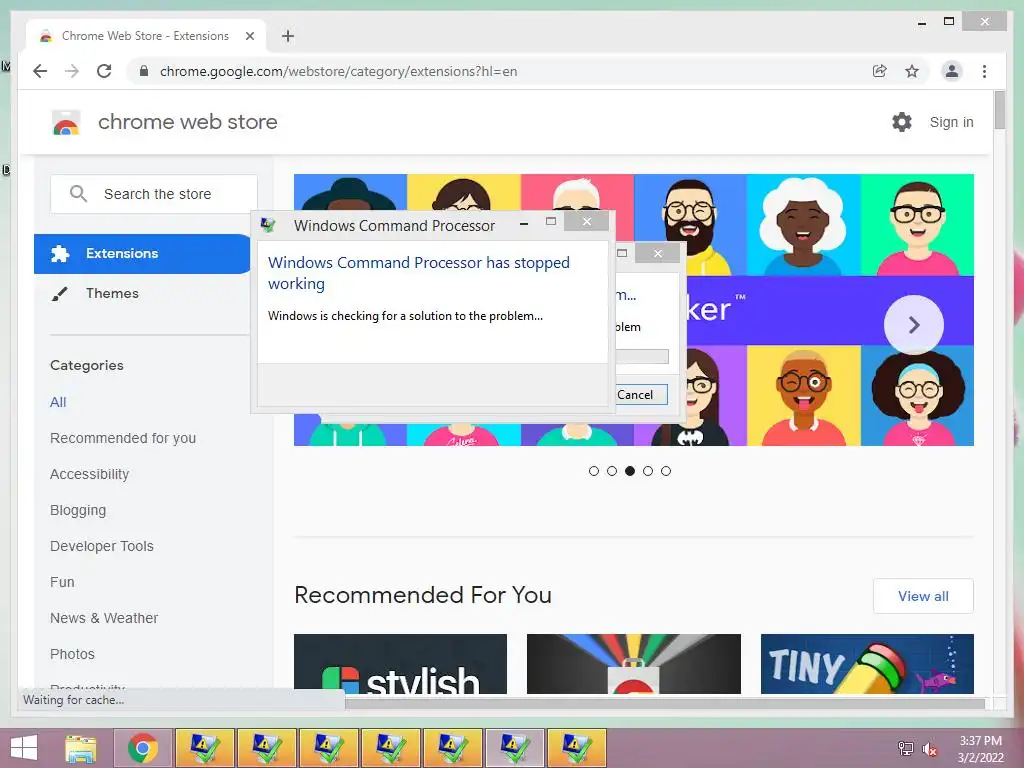The width and height of the screenshot is (1024, 768).
Task: Select the second carousel dot
Action: [612, 471]
